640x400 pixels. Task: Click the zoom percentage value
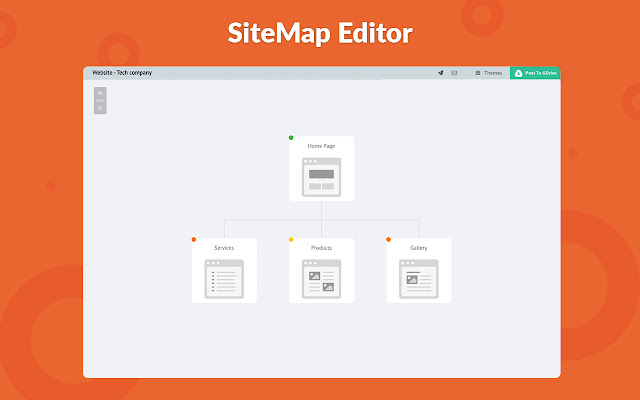coord(100,101)
